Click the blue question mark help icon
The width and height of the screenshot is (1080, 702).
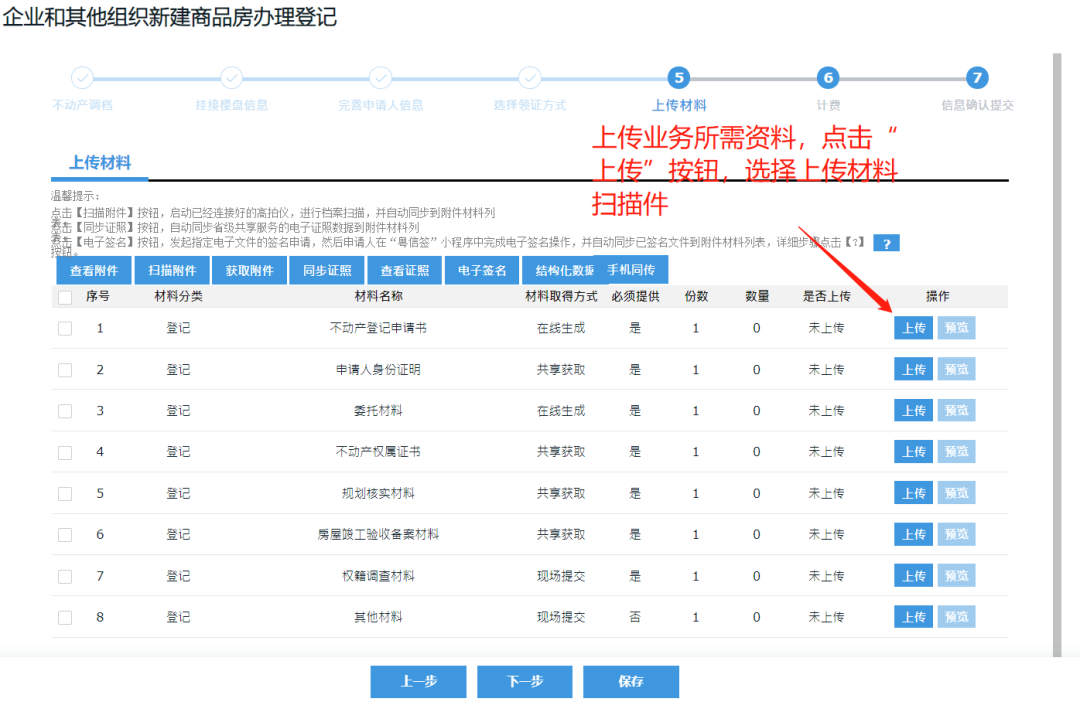tap(886, 242)
